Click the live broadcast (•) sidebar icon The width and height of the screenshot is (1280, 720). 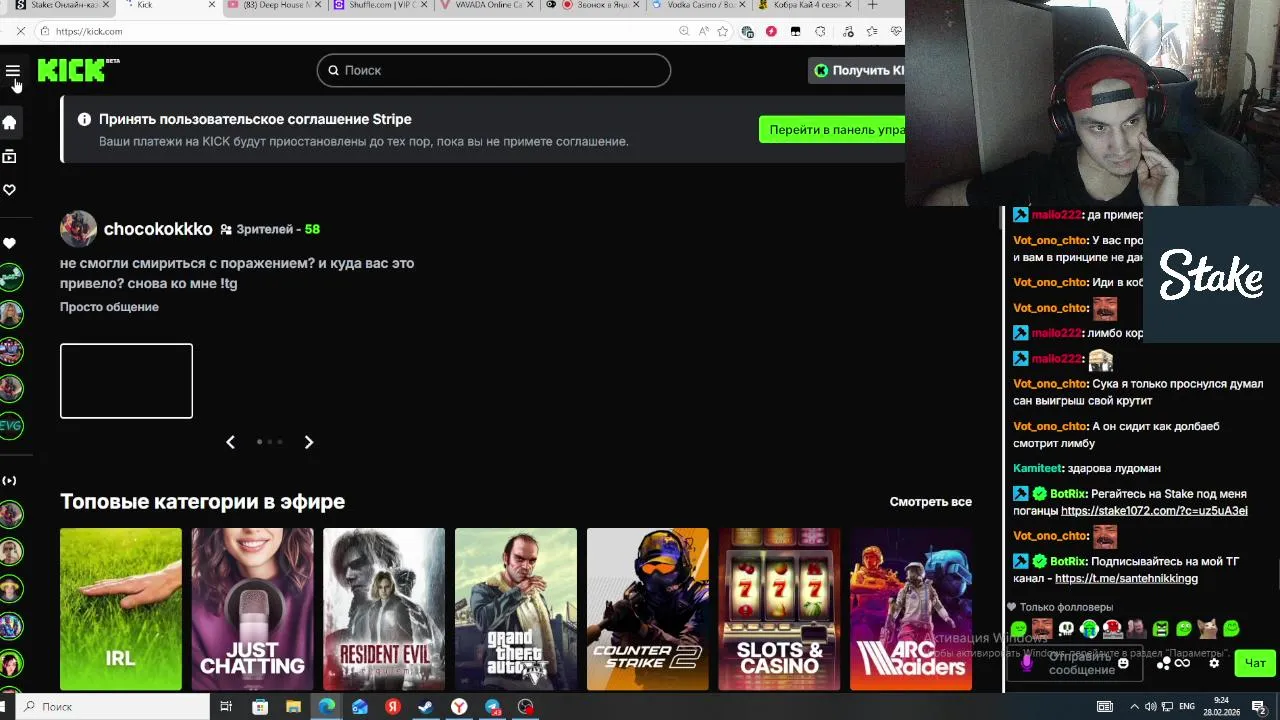click(x=10, y=480)
